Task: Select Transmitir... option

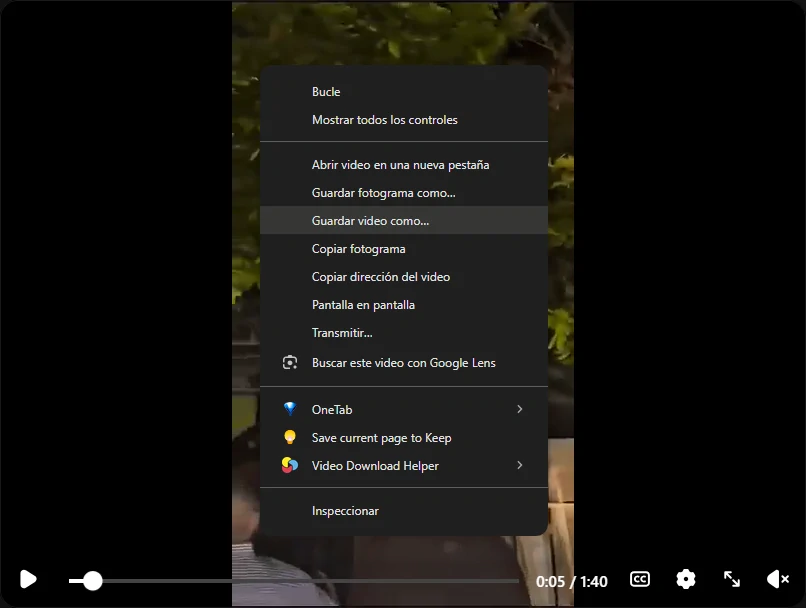Action: [404, 333]
